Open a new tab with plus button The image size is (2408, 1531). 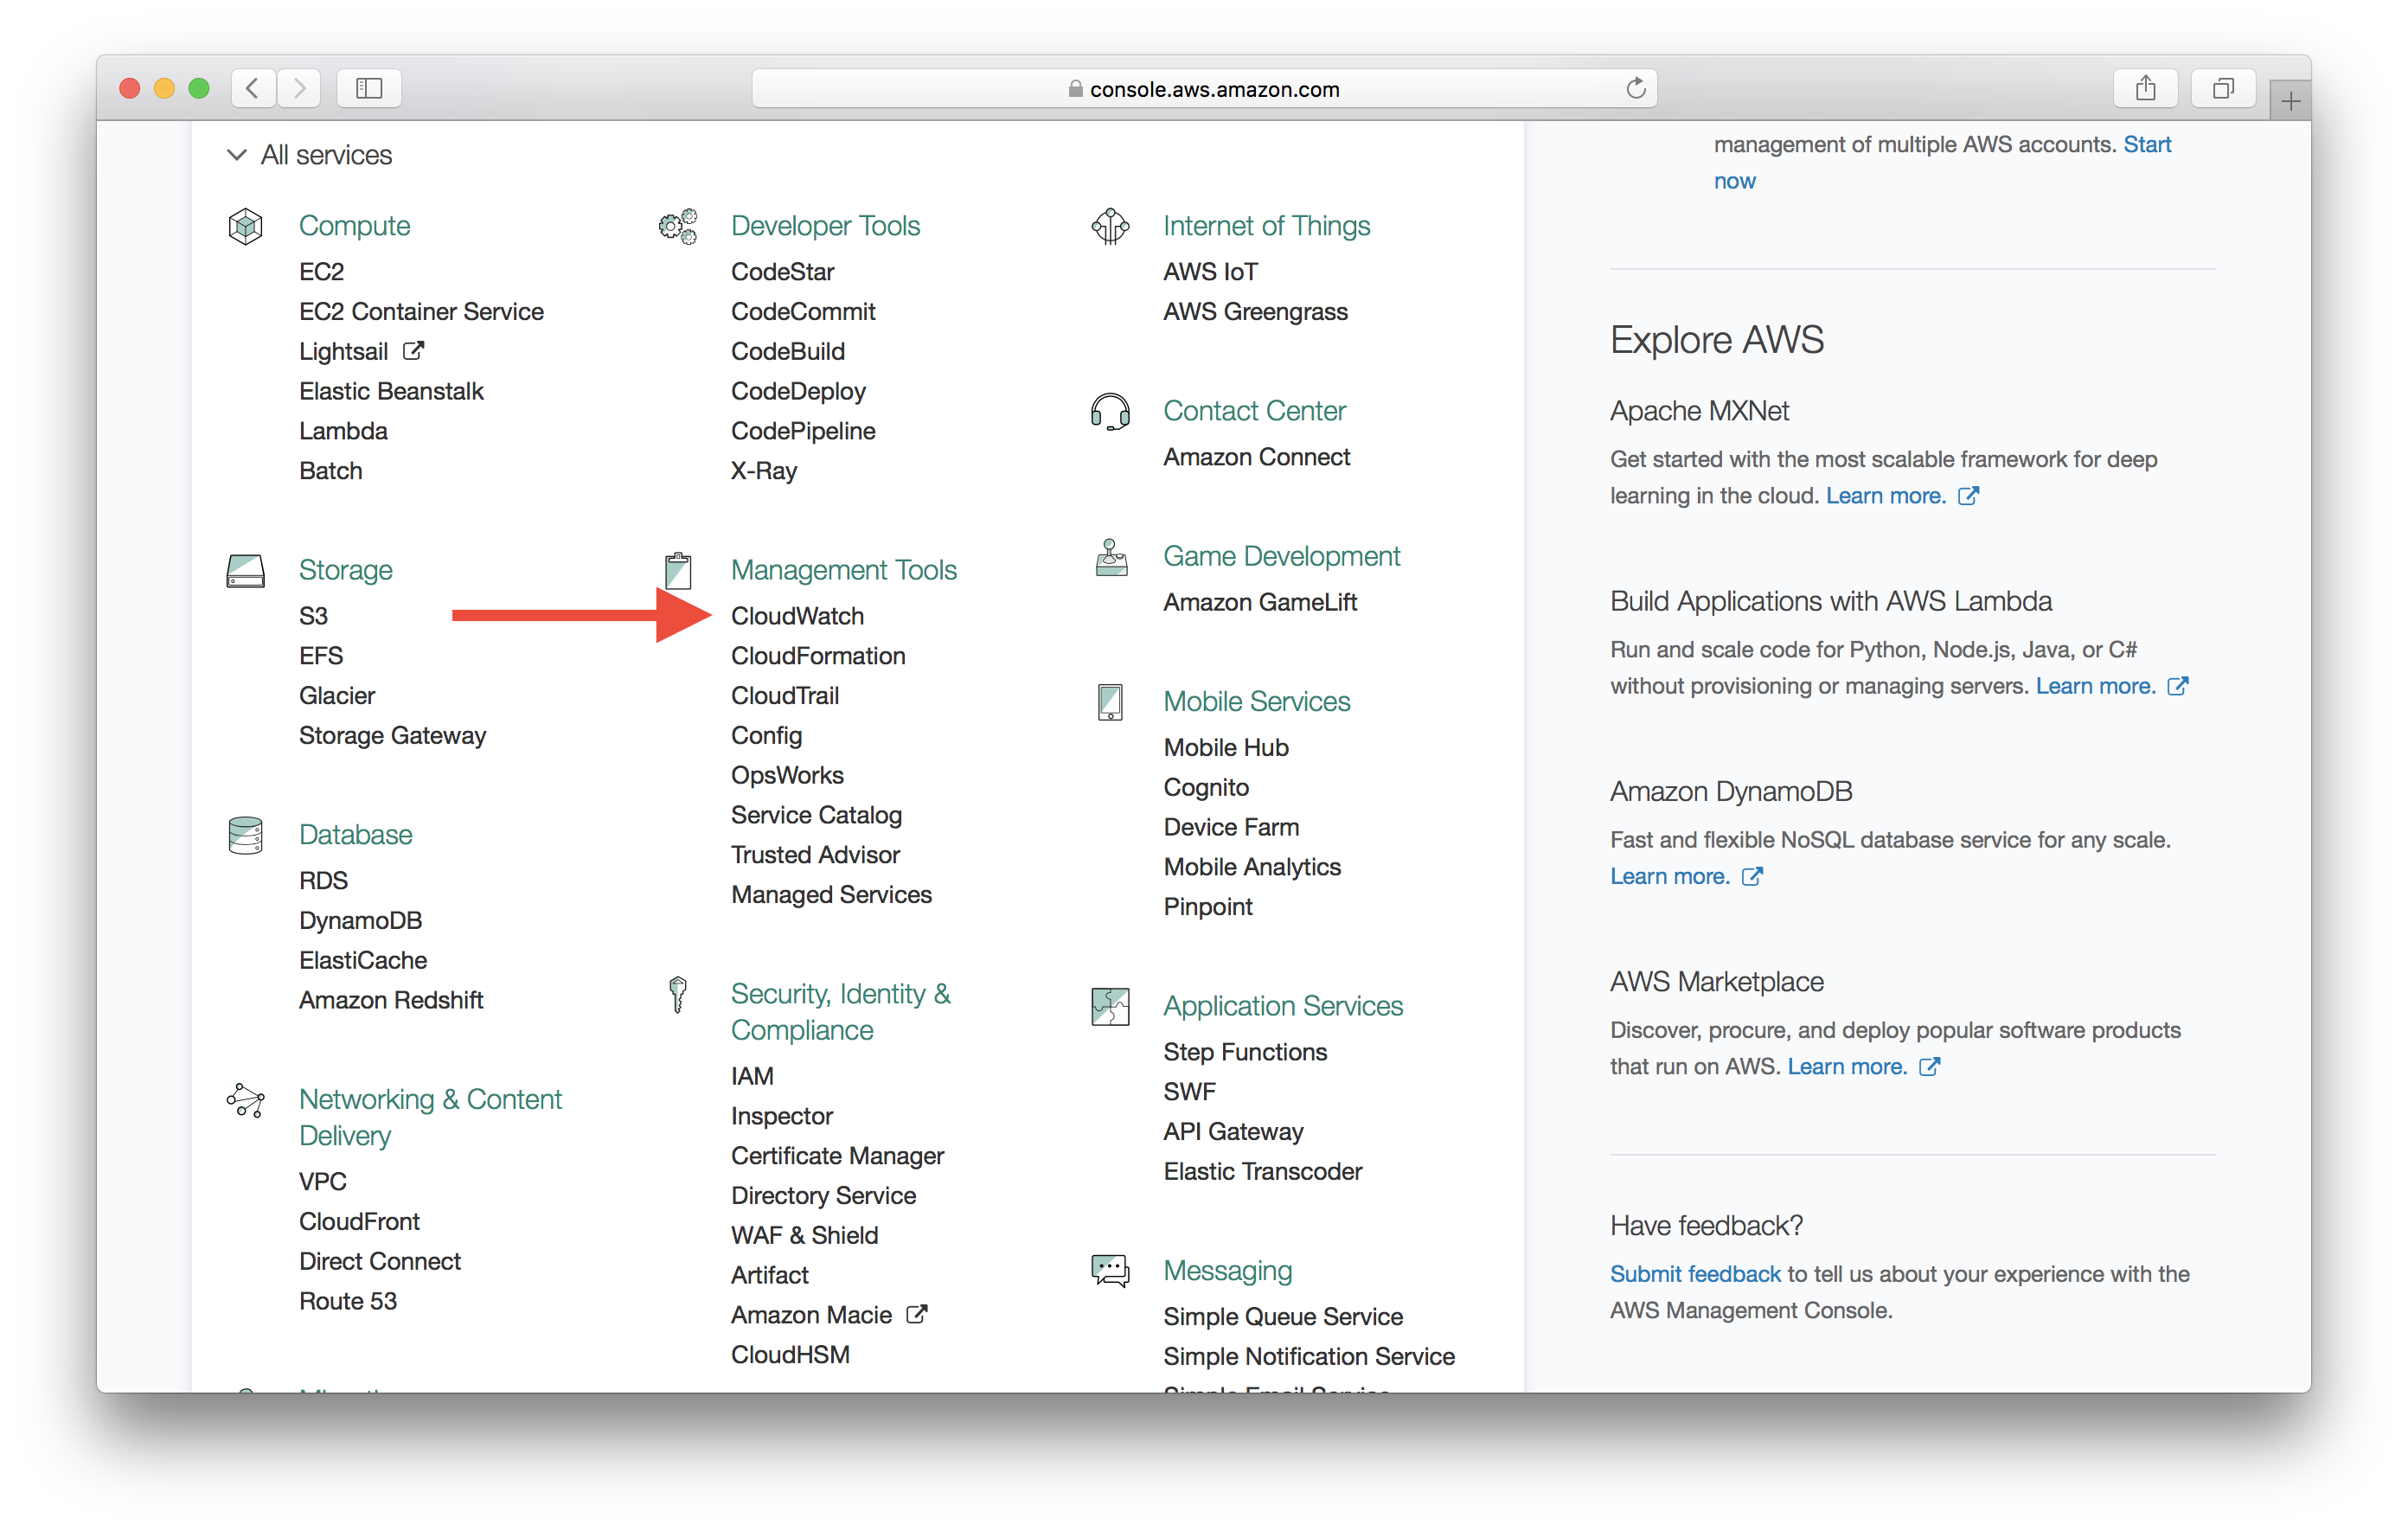[x=2290, y=101]
